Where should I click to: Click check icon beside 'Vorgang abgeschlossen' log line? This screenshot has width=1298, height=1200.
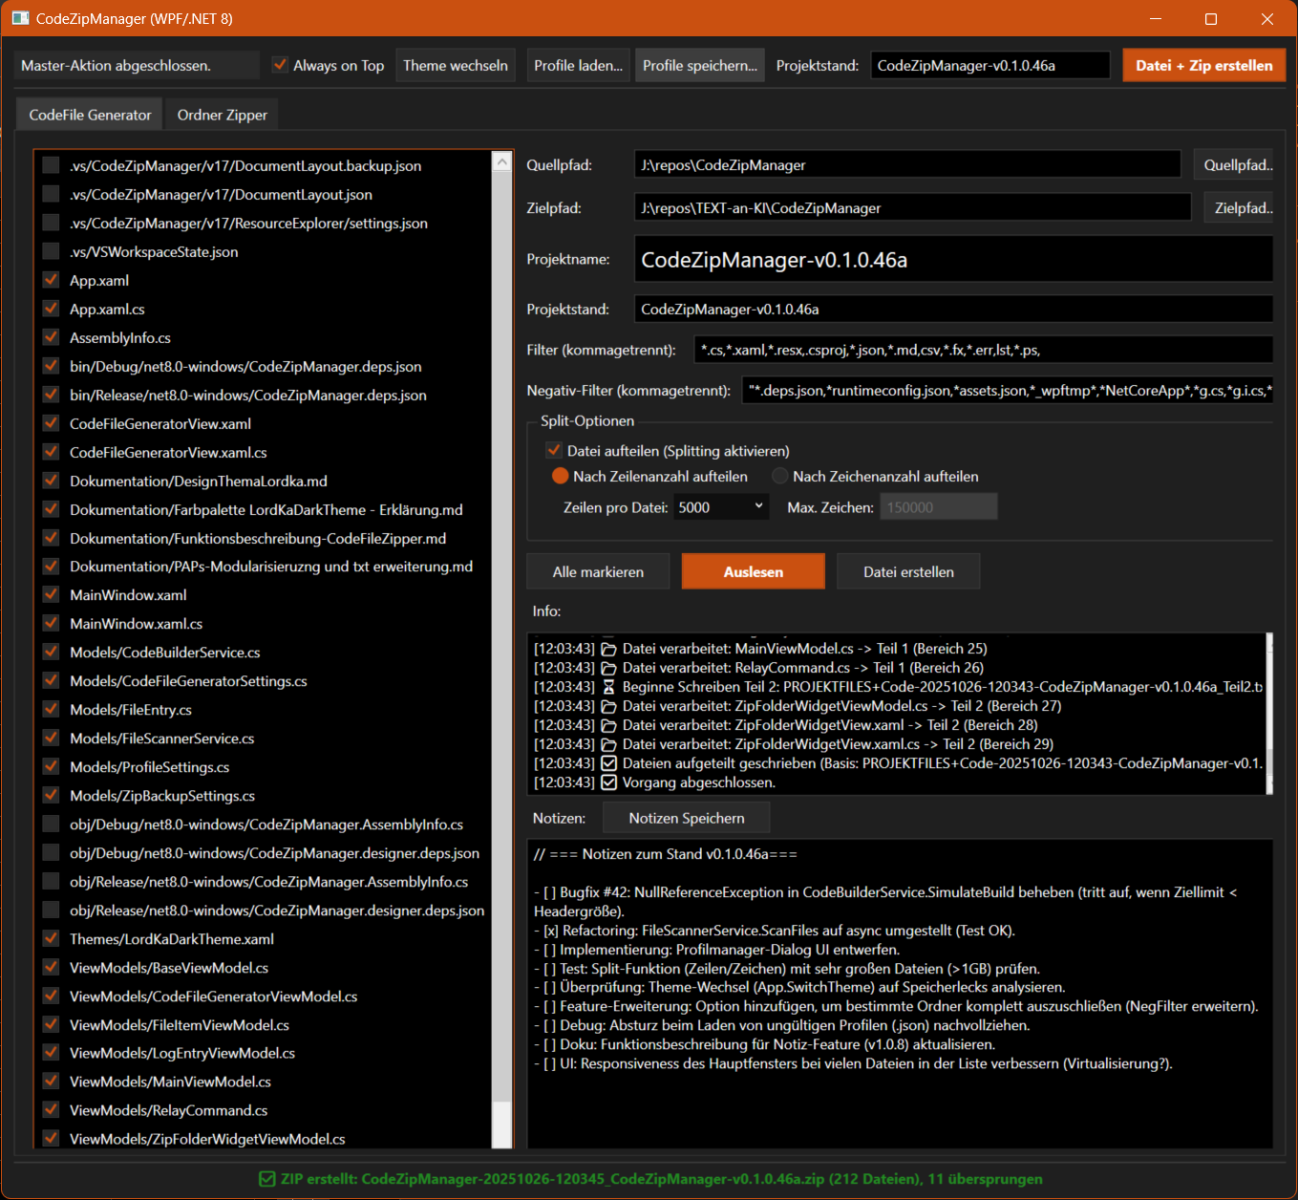point(608,783)
